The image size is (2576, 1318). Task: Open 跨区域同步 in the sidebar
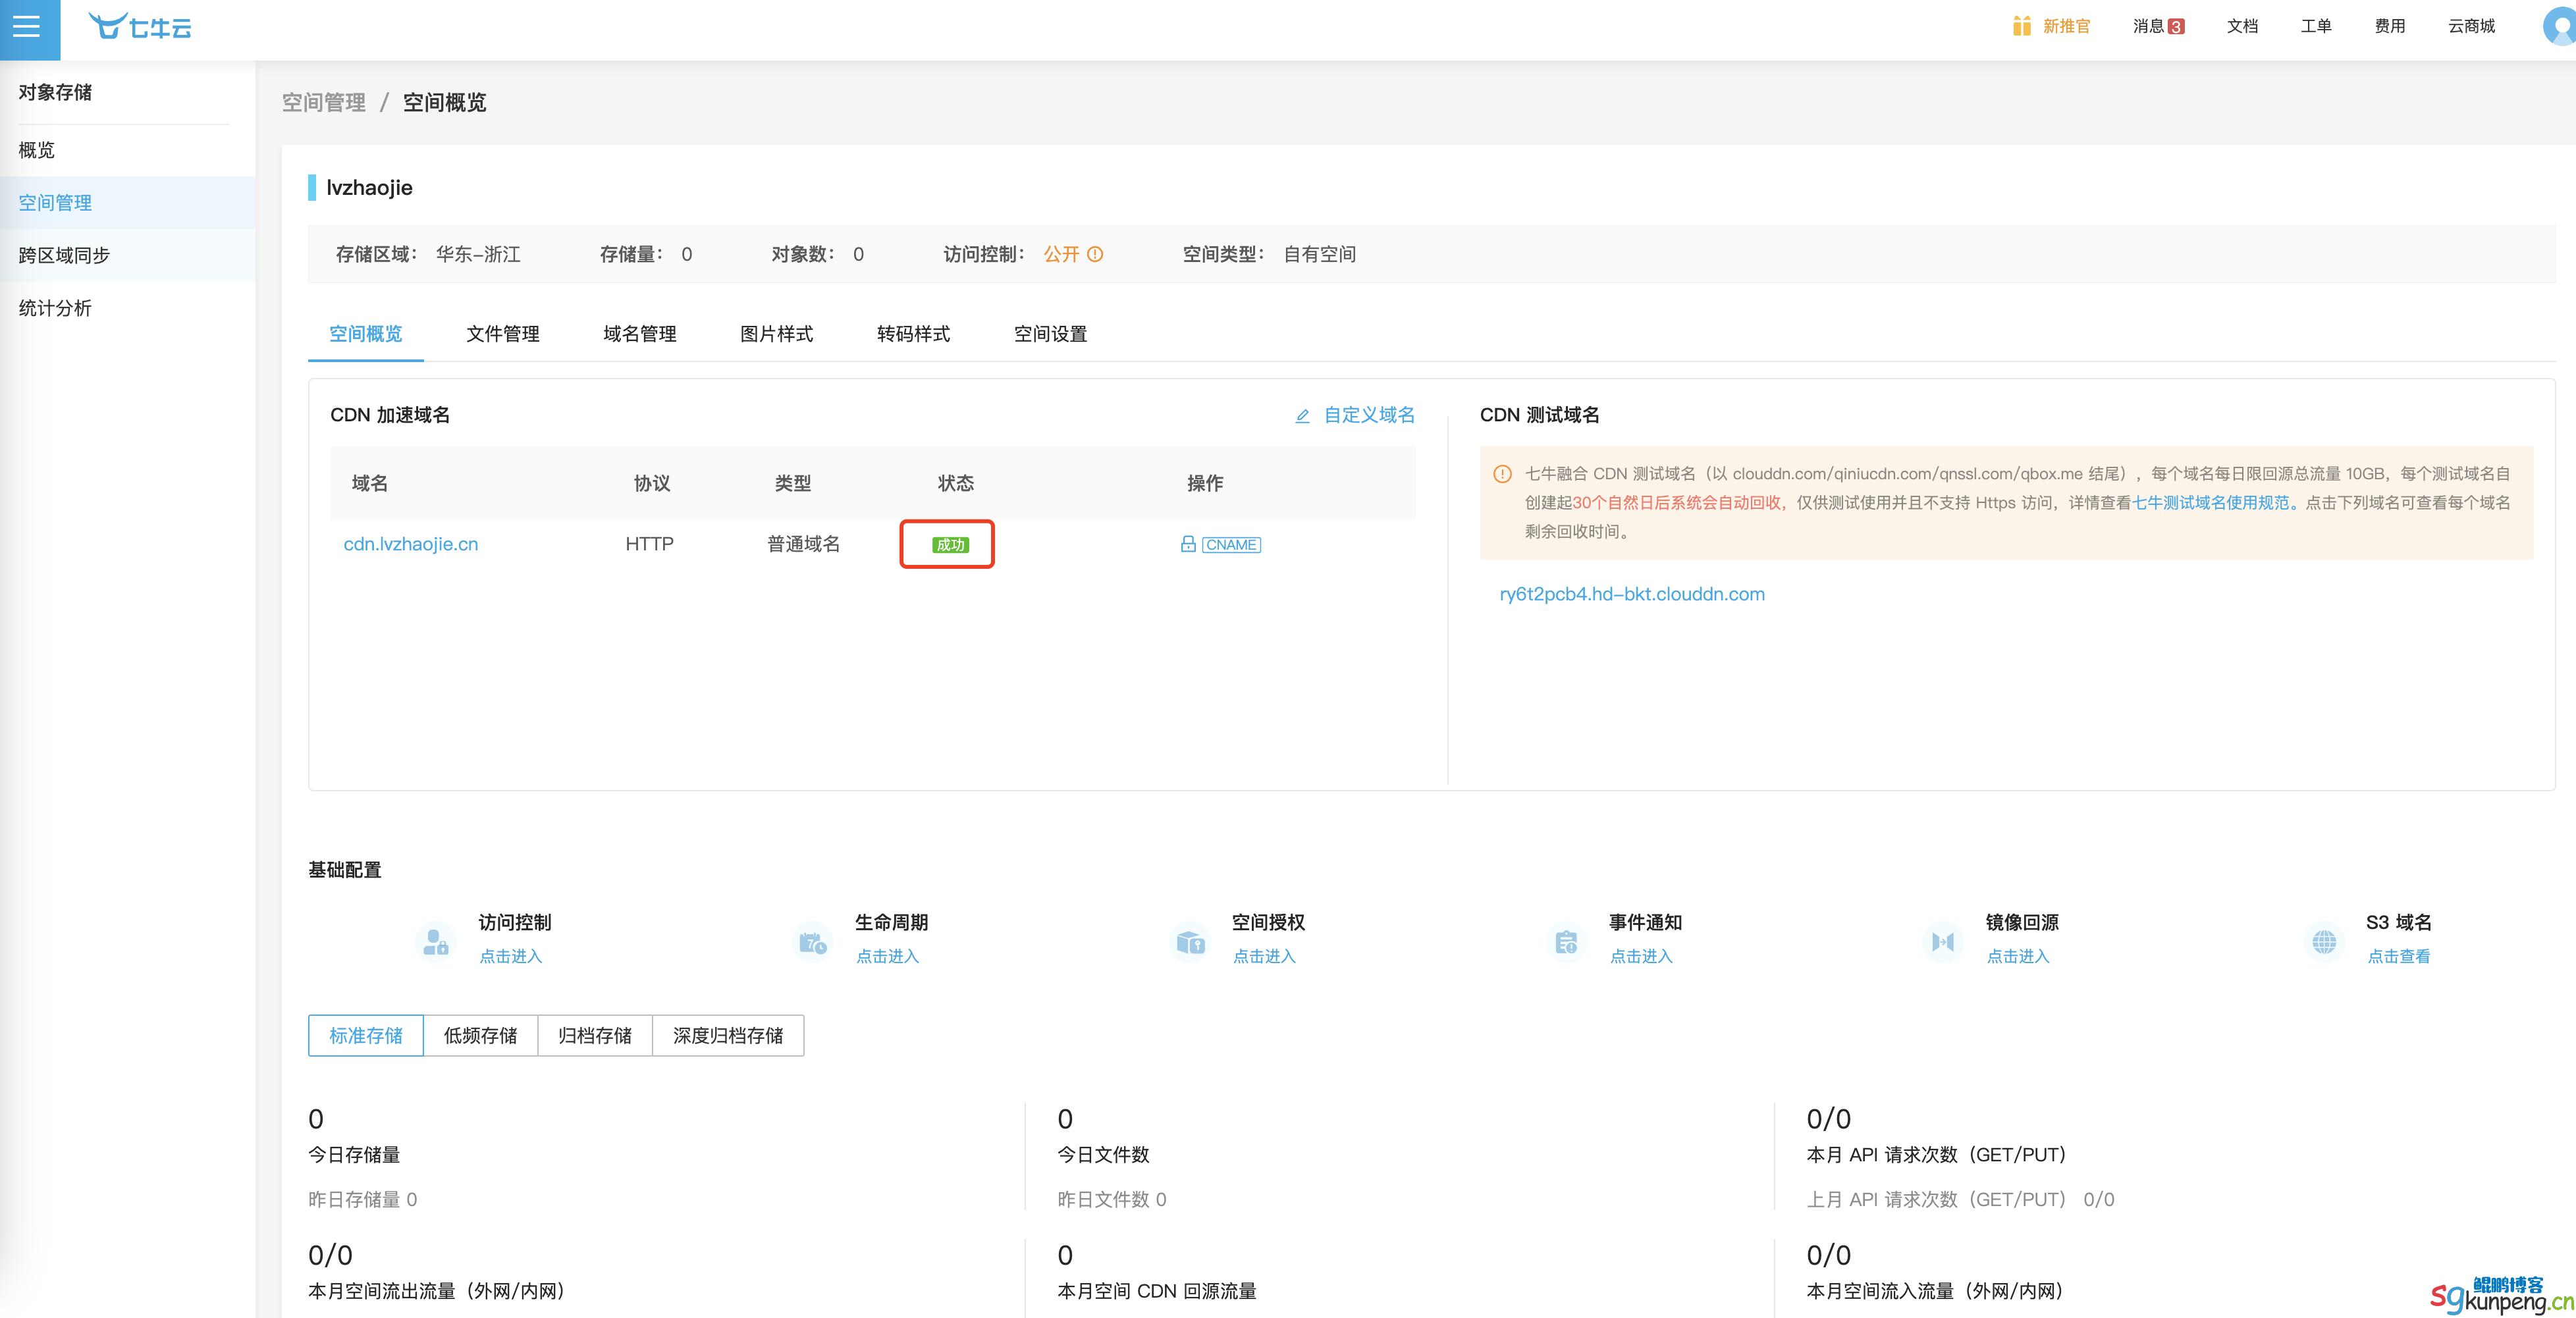pos(64,255)
